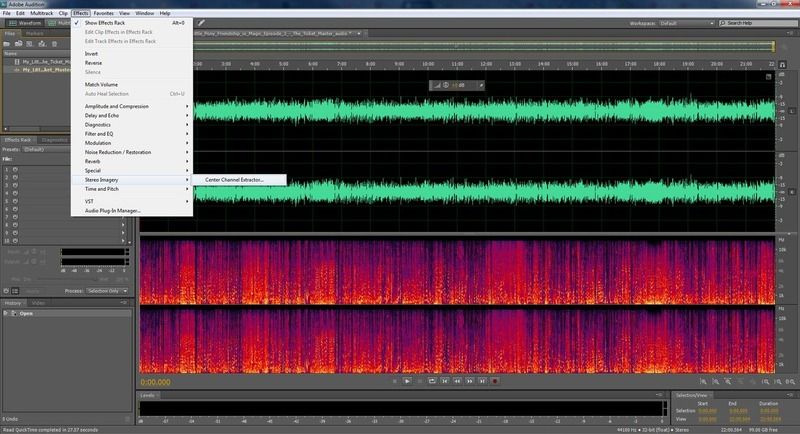This screenshot has width=800, height=434.
Task: Expand effect slot 9 arrow
Action: (x=123, y=233)
